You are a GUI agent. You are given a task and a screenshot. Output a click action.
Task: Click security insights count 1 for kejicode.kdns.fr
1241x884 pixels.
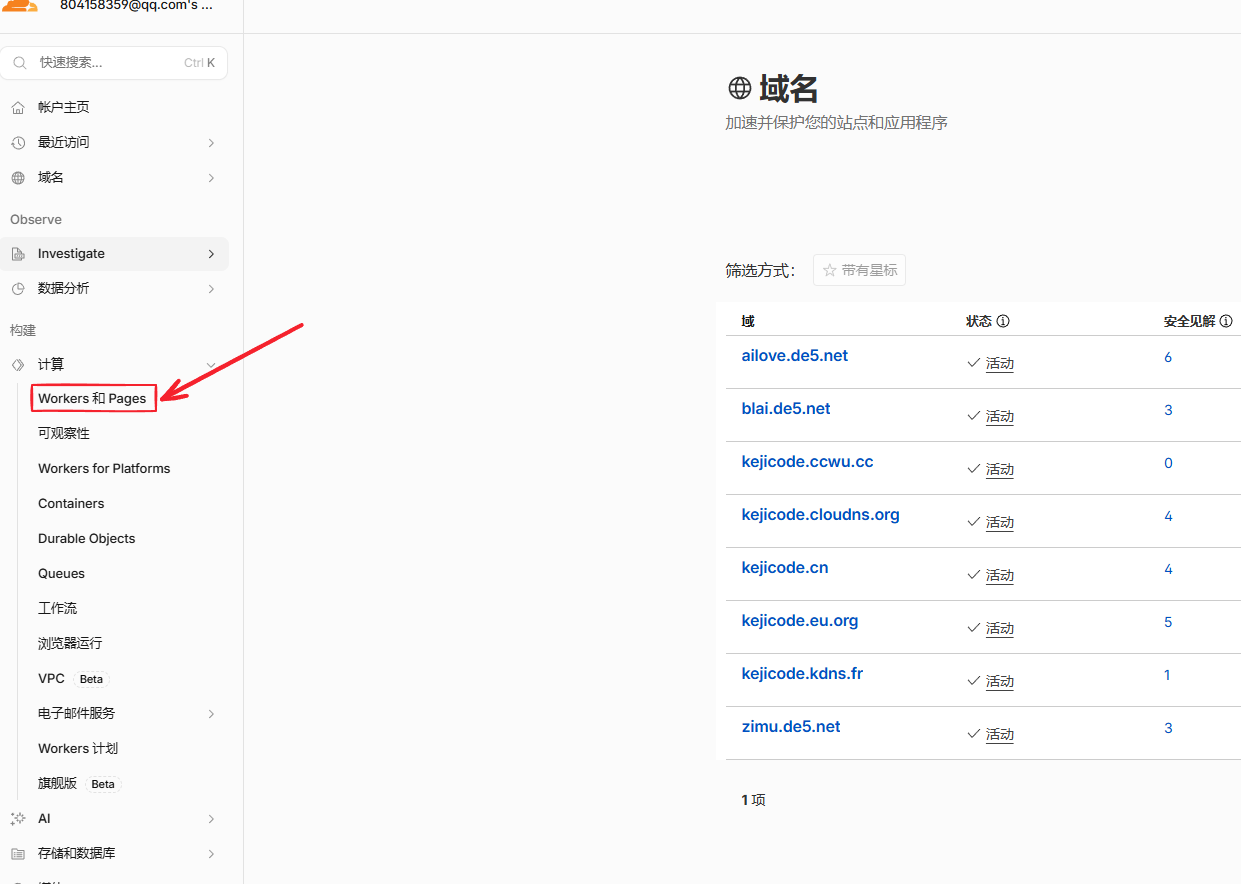(x=1167, y=675)
